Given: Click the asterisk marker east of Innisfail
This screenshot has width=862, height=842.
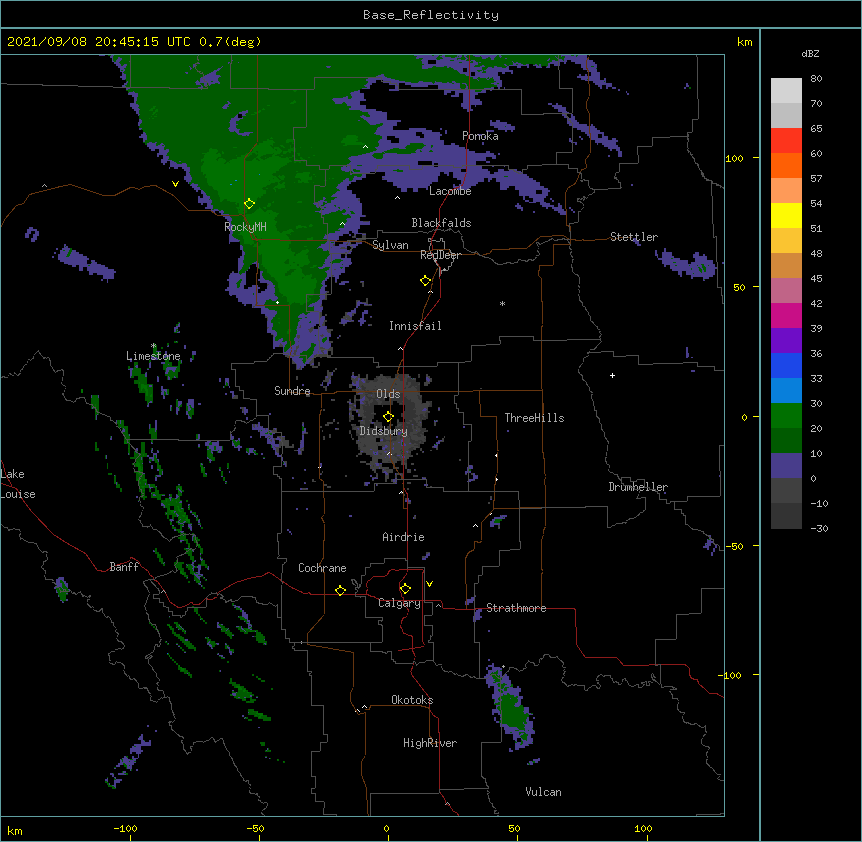Looking at the screenshot, I should click(502, 303).
